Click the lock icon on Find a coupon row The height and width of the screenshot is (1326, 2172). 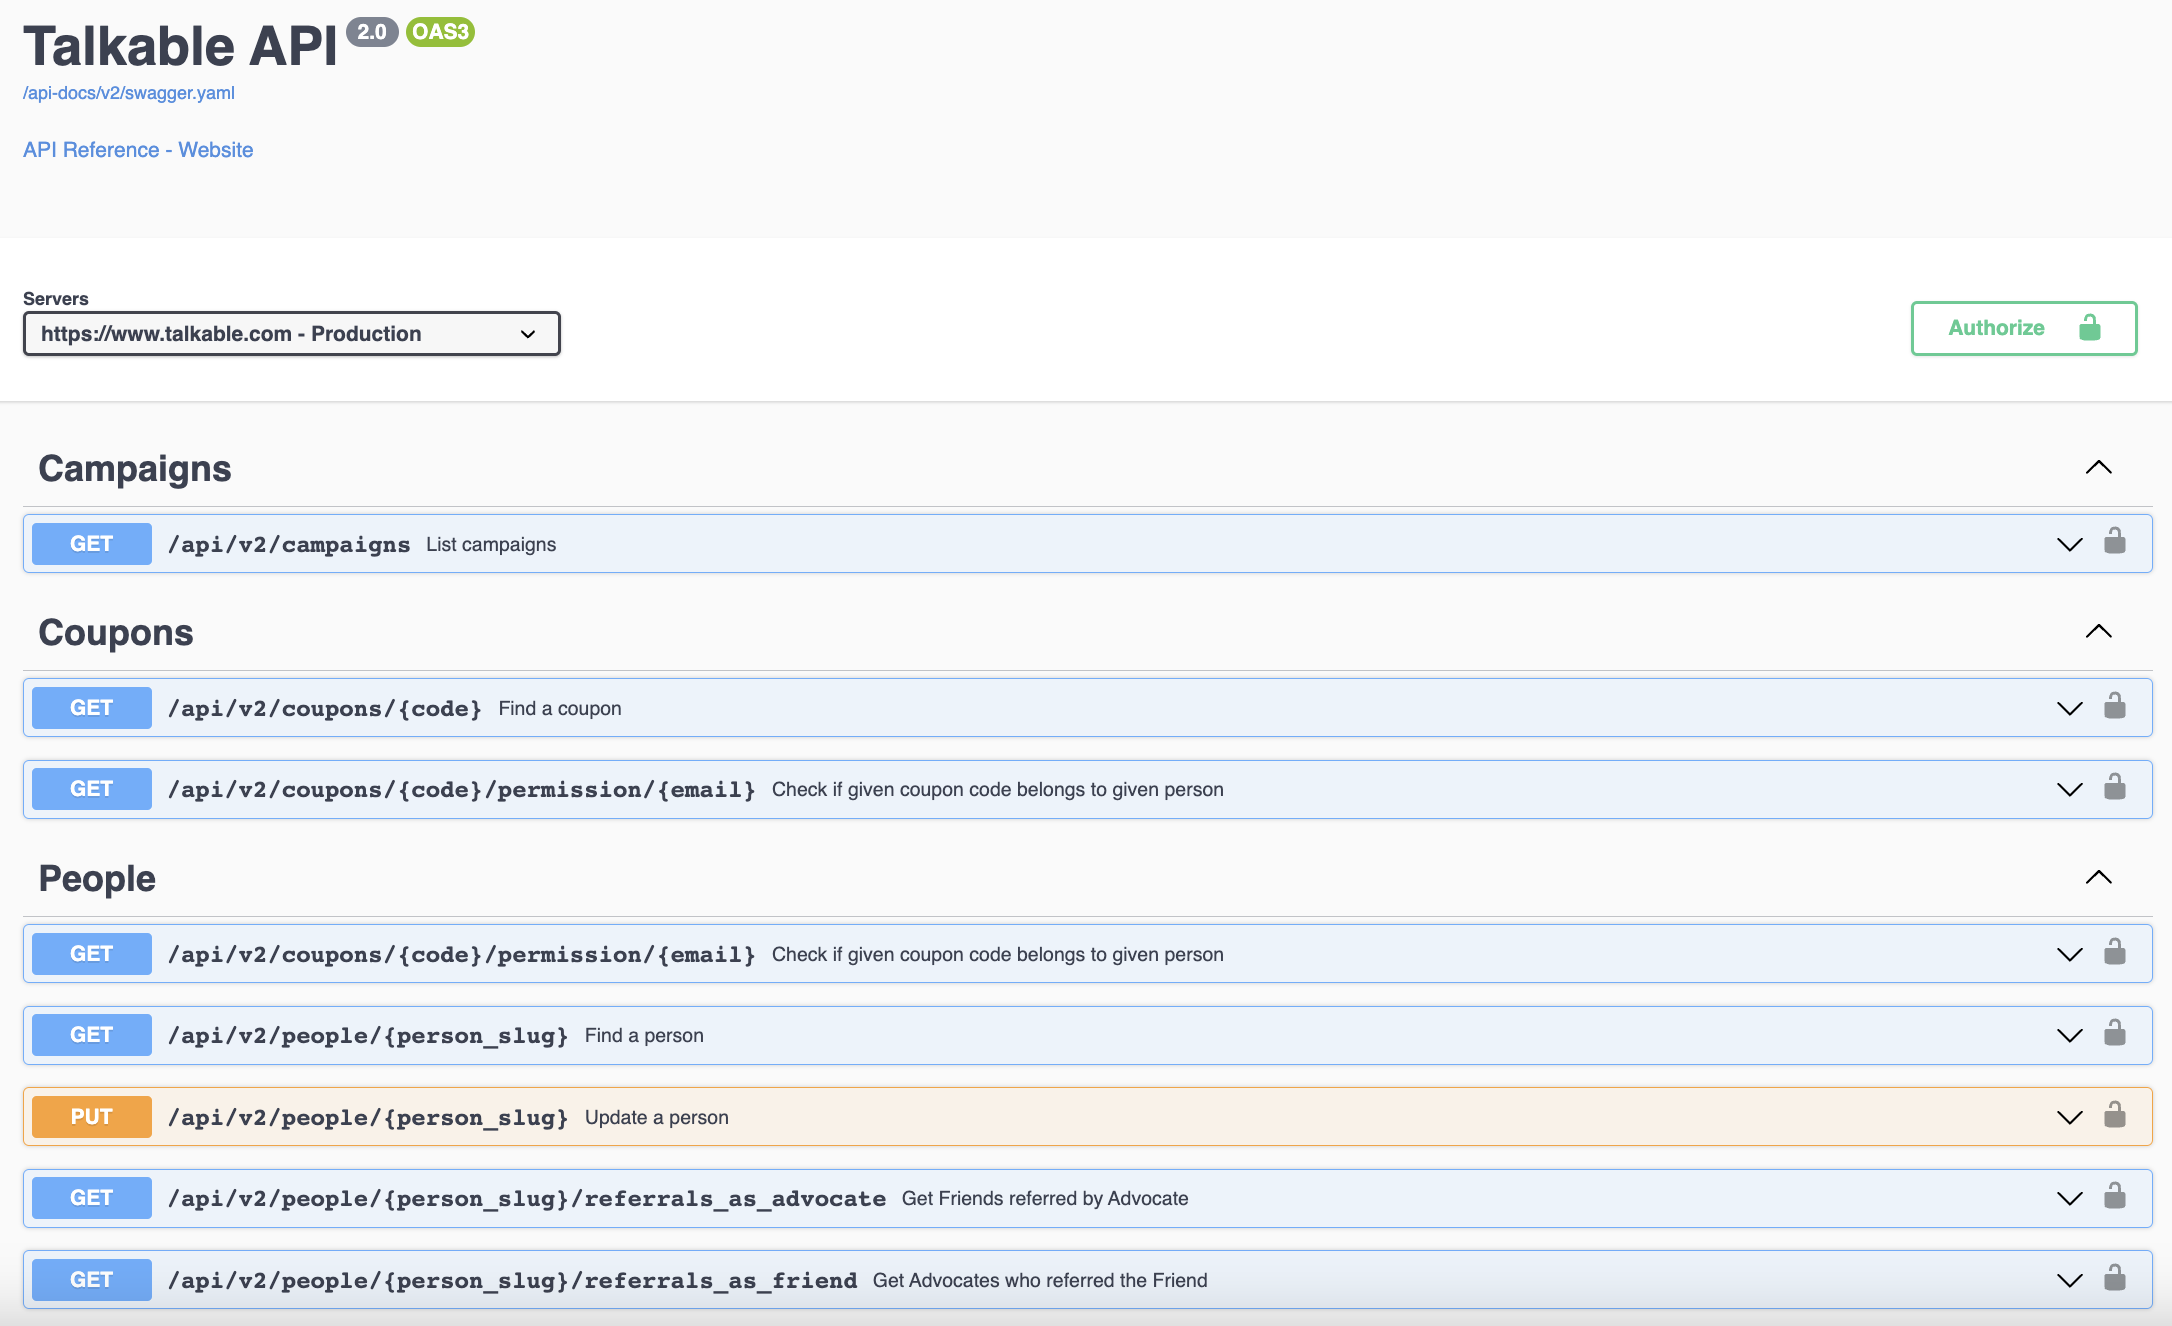click(x=2114, y=706)
